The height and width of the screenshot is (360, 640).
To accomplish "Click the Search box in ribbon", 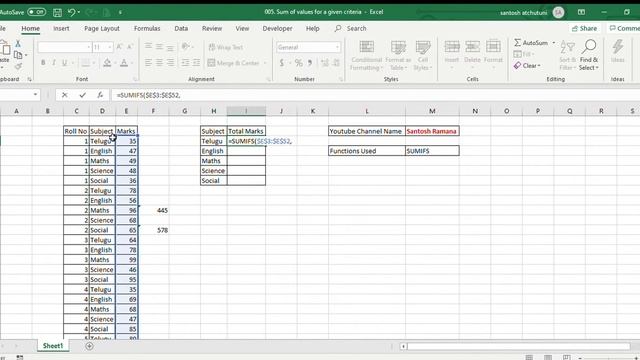I will [x=351, y=29].
